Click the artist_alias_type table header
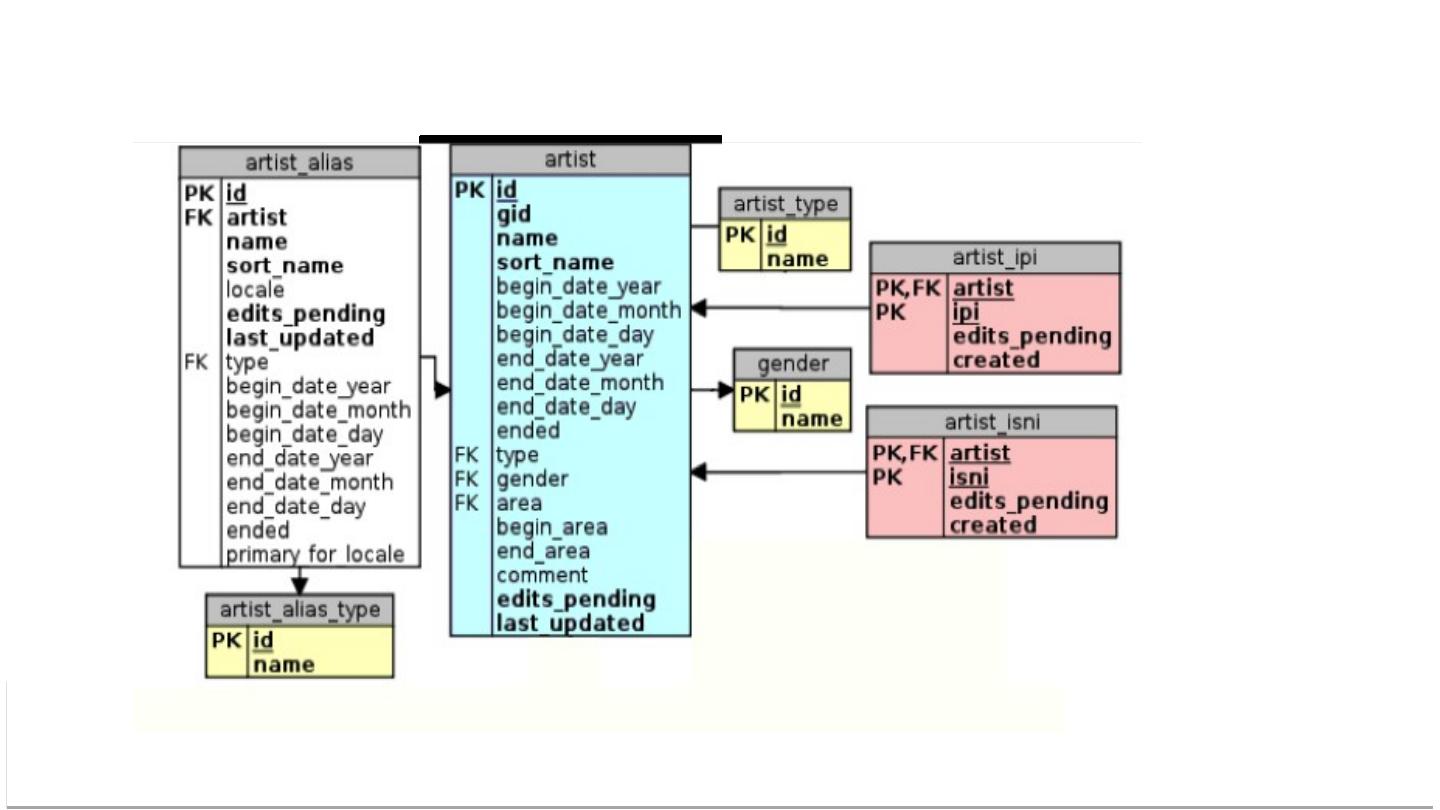Screen dimensions: 1440x810 (x=299, y=609)
